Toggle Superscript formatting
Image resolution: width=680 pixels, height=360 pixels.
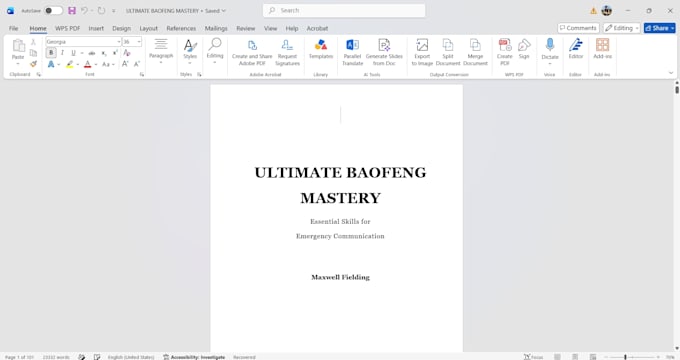coord(115,53)
